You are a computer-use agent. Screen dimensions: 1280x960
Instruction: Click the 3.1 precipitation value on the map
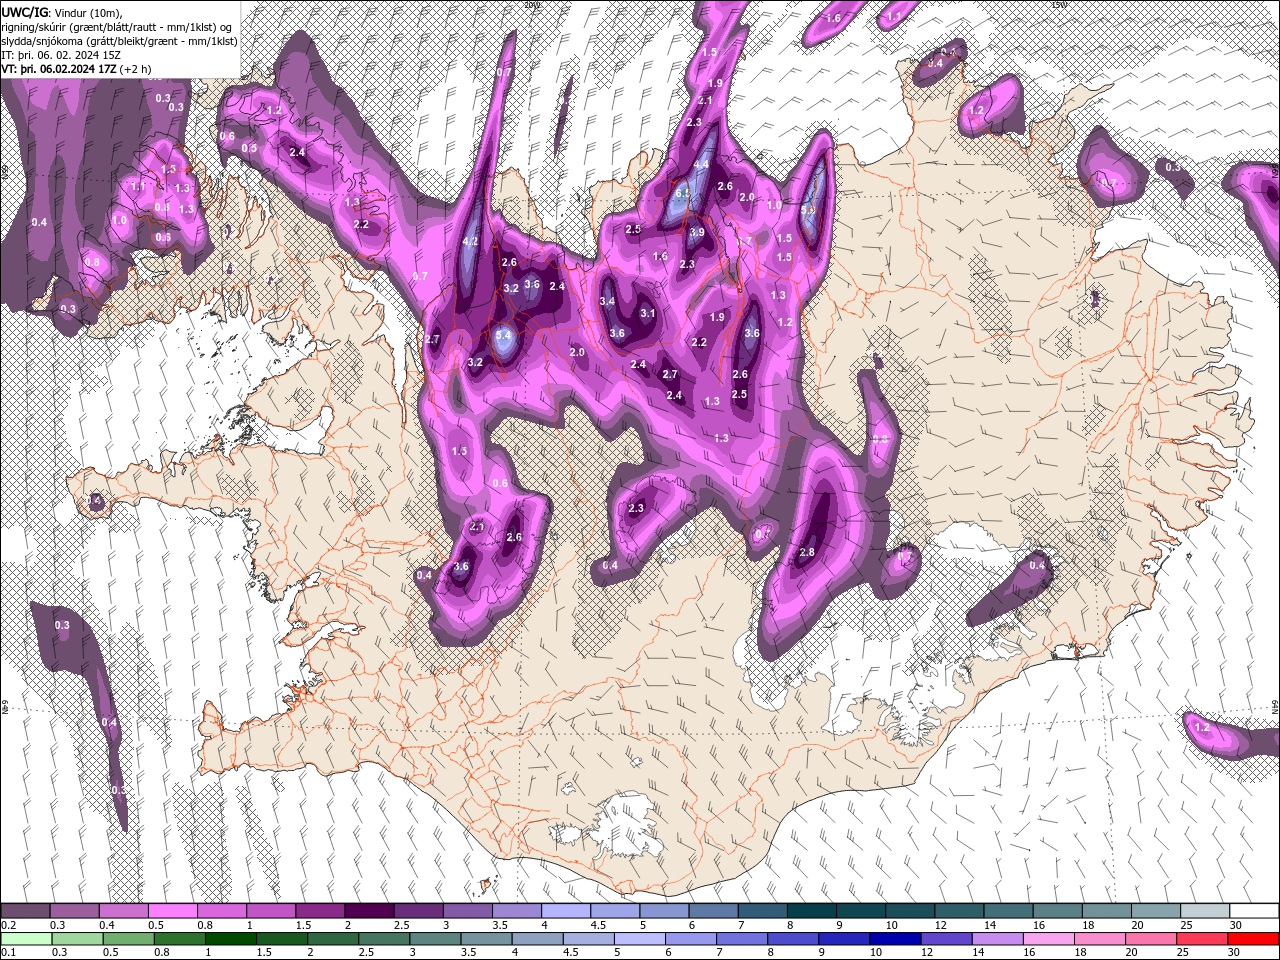point(647,313)
